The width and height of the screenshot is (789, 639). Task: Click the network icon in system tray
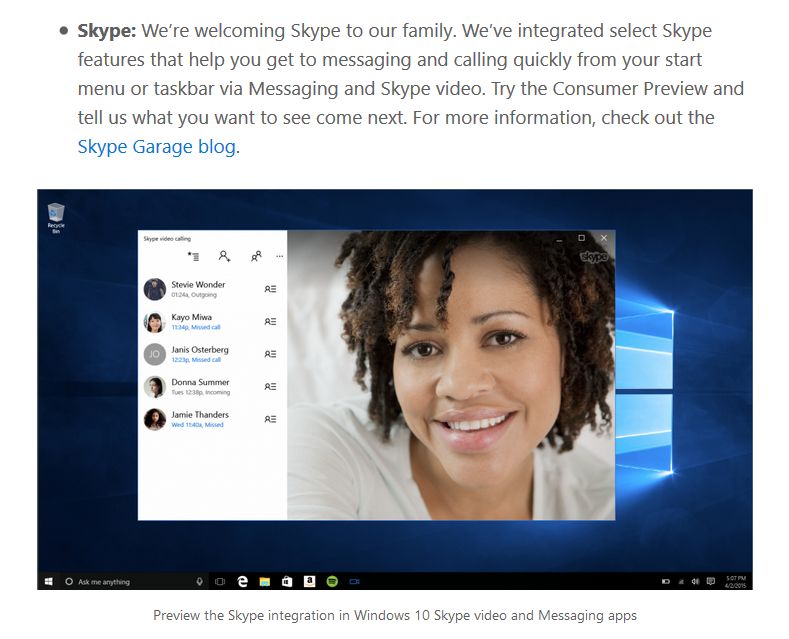click(681, 582)
